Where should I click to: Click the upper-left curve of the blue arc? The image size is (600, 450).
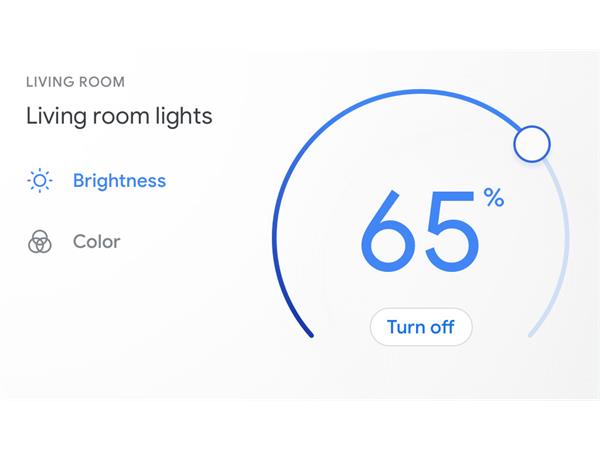click(x=315, y=136)
